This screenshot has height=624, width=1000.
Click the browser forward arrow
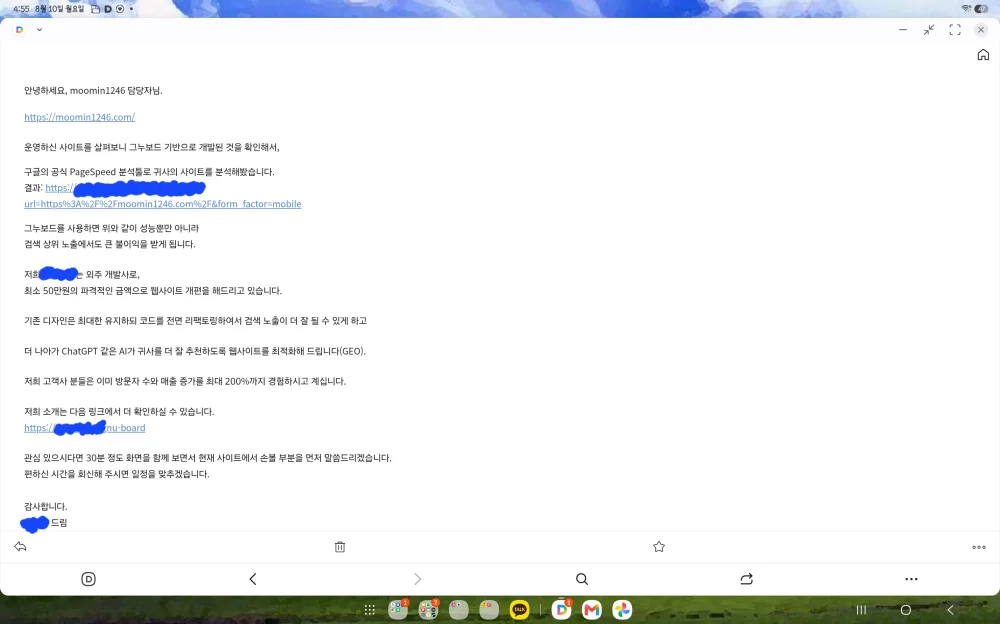[418, 579]
